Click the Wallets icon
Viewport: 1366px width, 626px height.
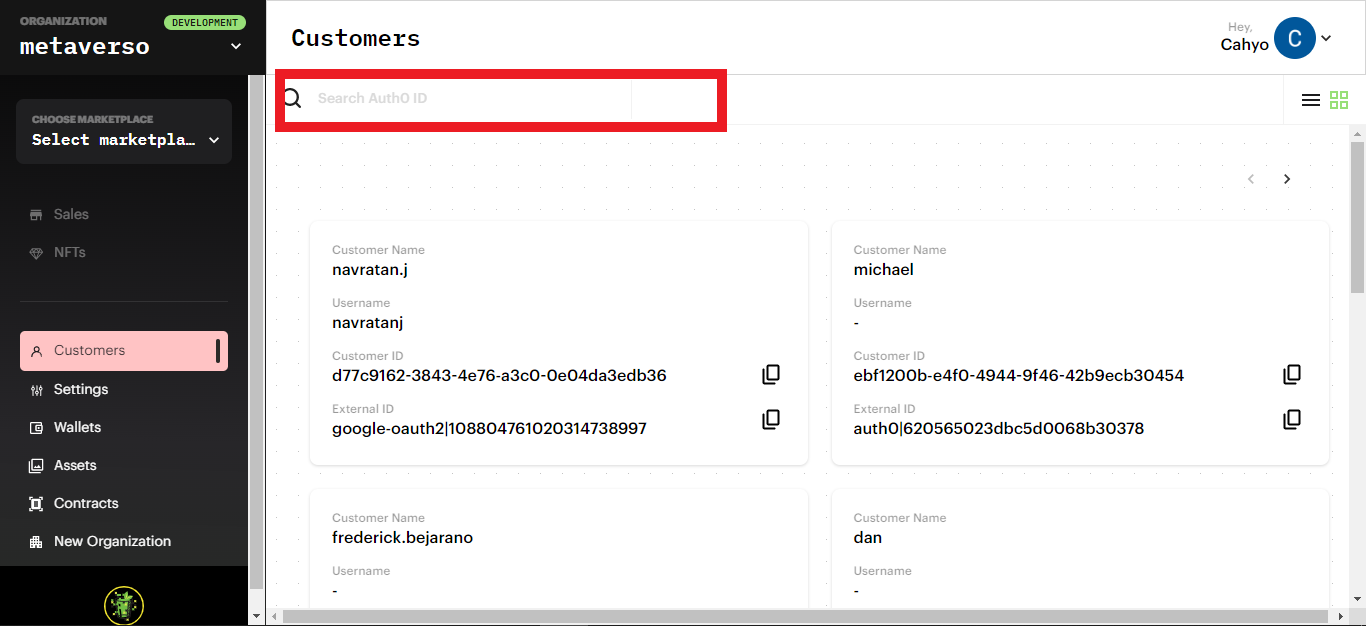[36, 428]
